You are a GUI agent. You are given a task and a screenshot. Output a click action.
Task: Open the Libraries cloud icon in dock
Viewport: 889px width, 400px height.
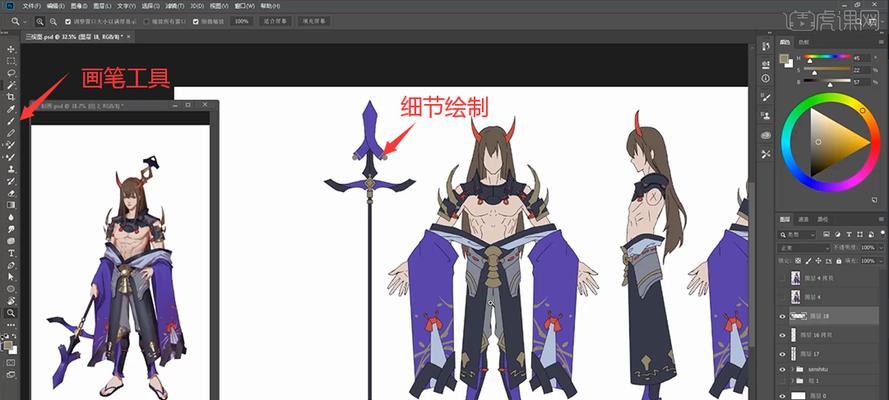coord(766,135)
